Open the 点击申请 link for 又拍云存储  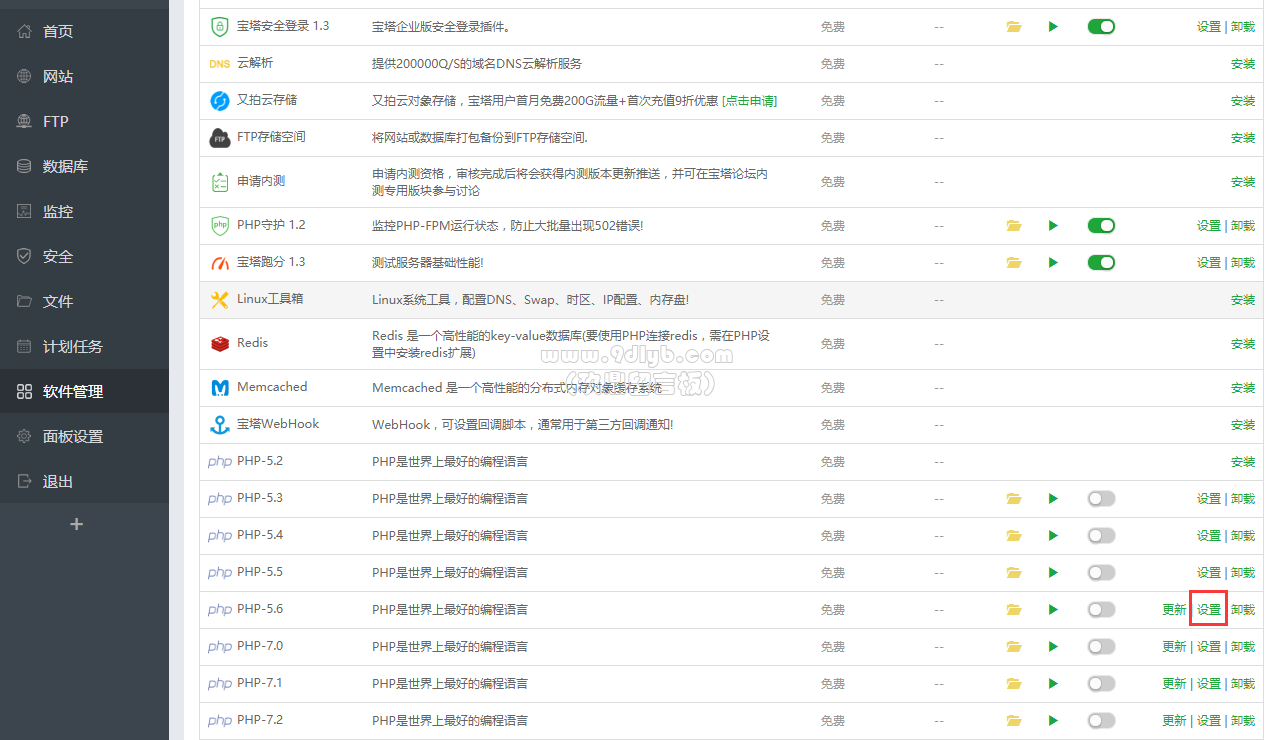749,101
